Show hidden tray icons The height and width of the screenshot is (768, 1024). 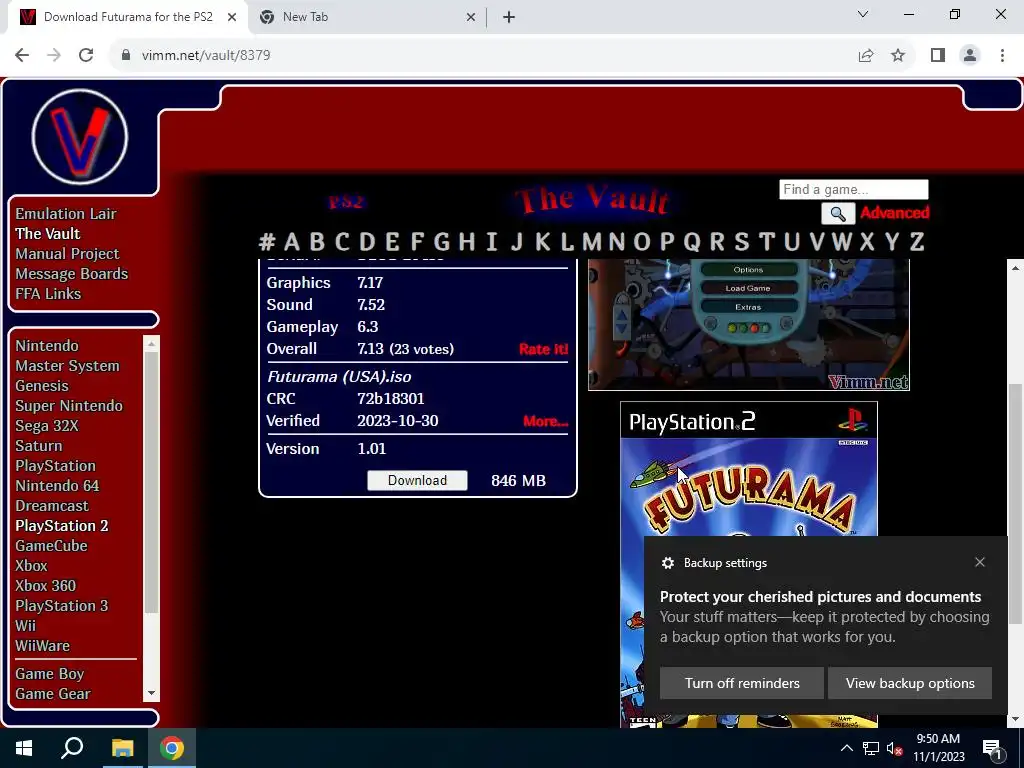(846, 748)
